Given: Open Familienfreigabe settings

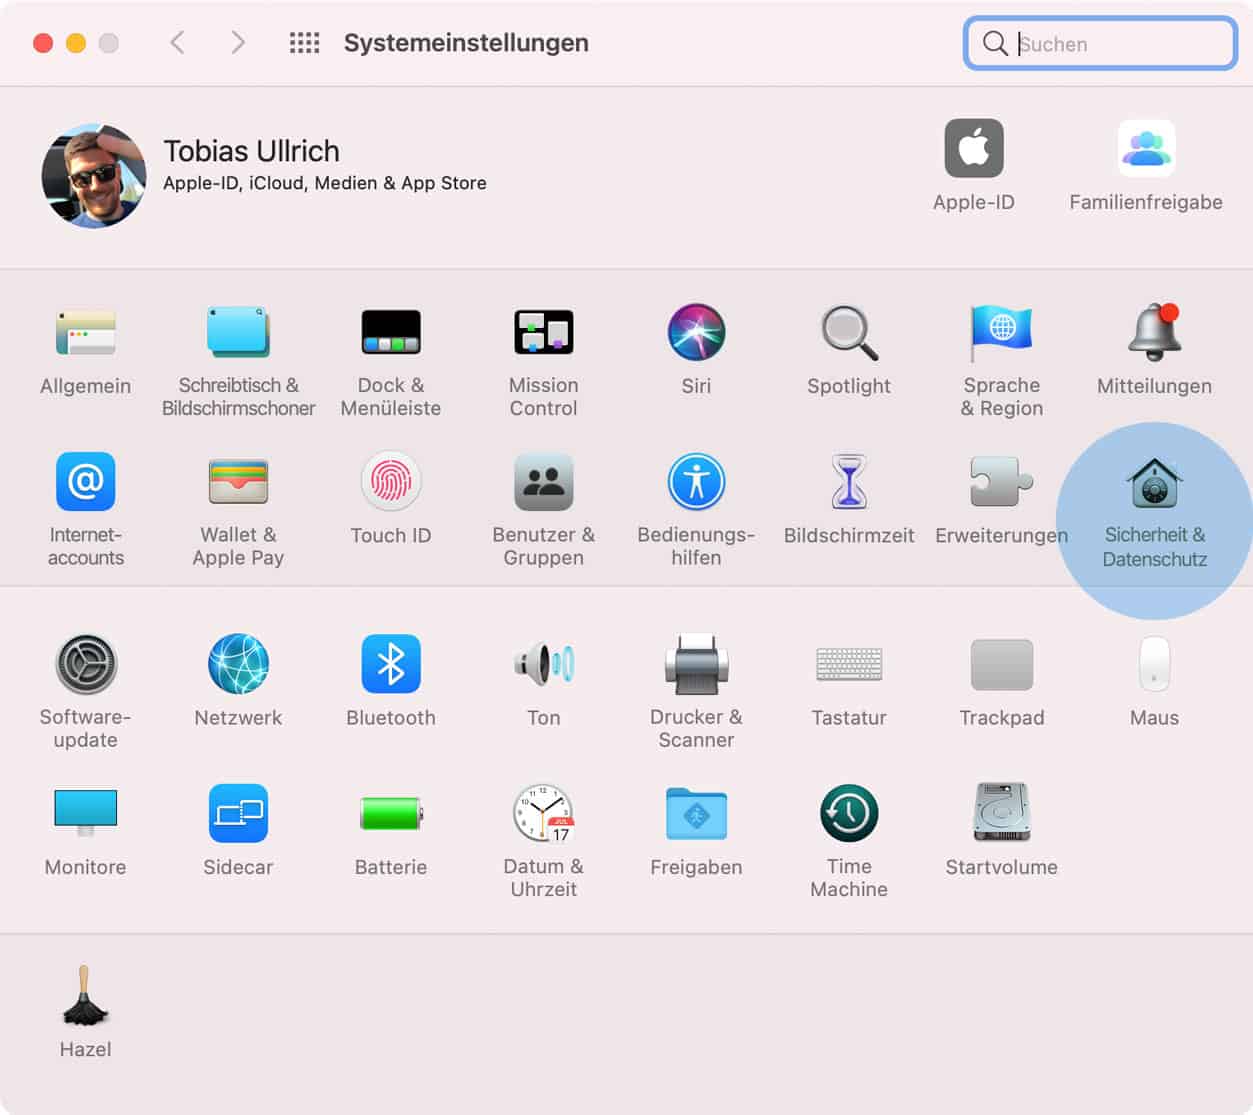Looking at the screenshot, I should pyautogui.click(x=1146, y=149).
